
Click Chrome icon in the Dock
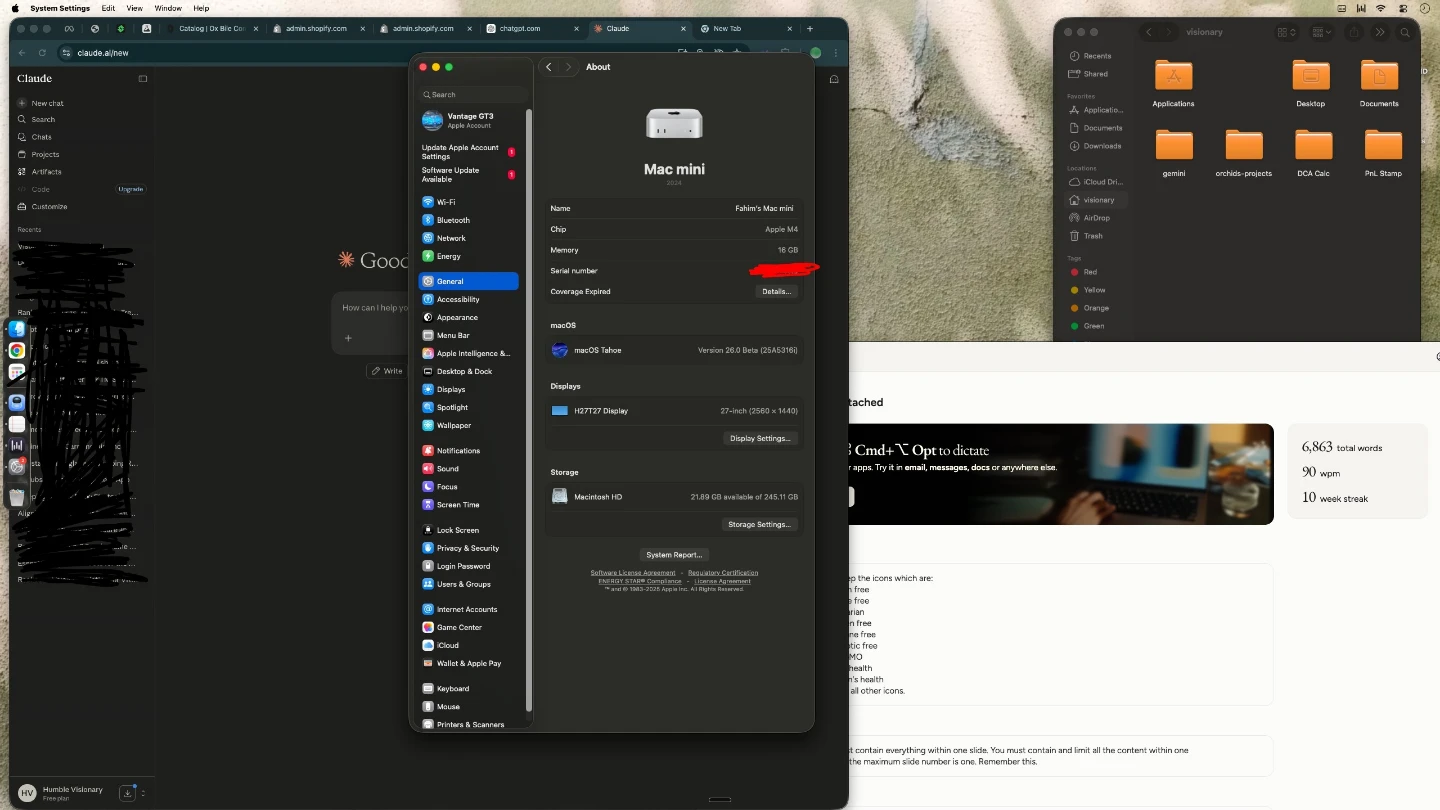17,351
